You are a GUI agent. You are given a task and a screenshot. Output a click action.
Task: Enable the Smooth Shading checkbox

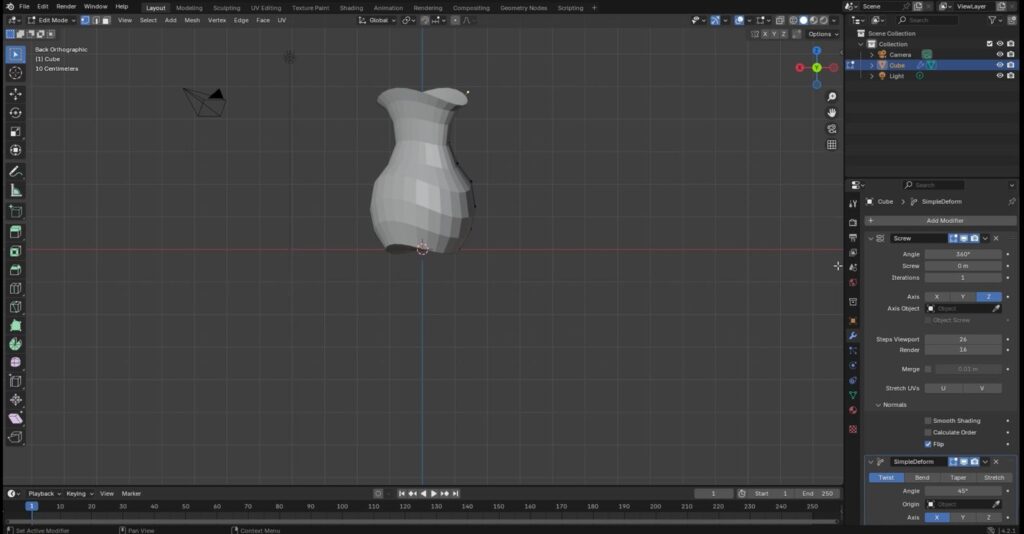tap(928, 421)
